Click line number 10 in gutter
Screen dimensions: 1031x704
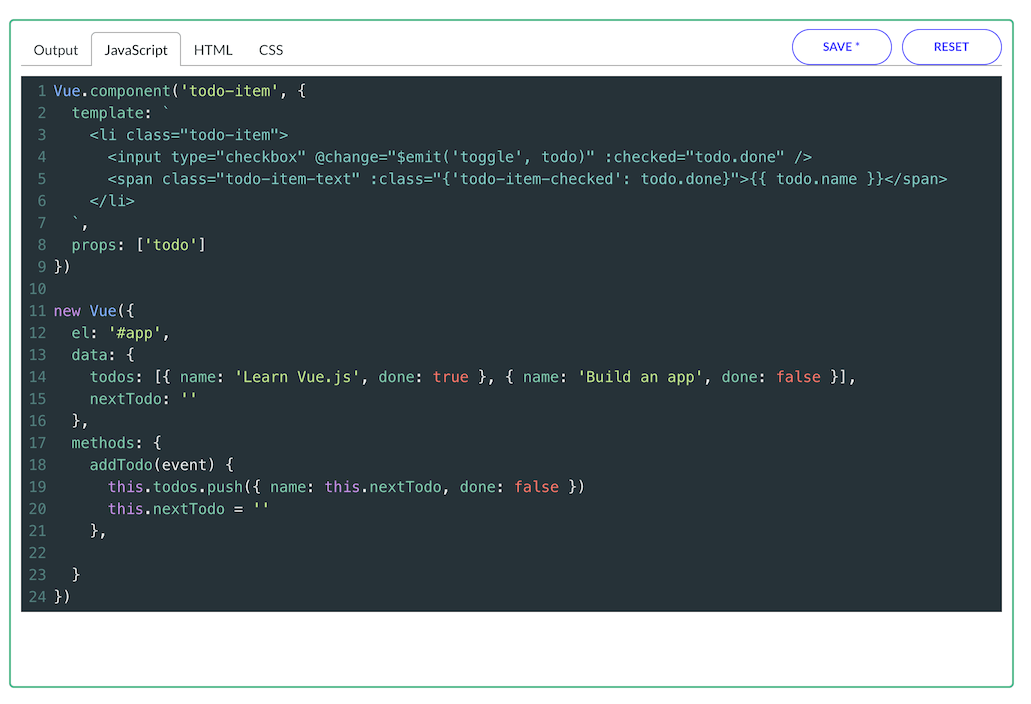[x=38, y=289]
